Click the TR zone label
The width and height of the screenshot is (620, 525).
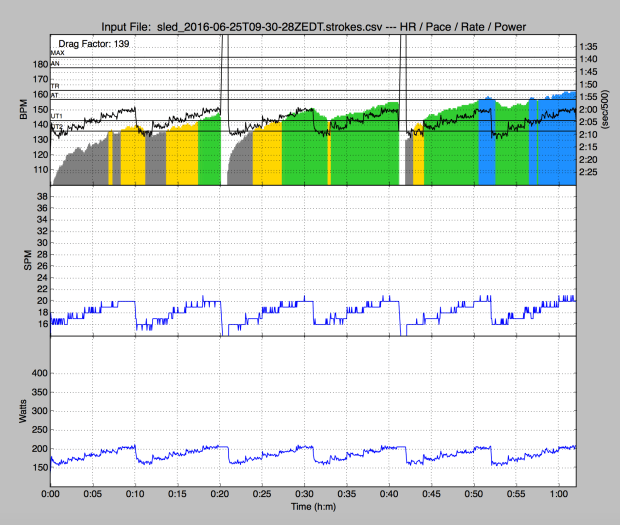pyautogui.click(x=55, y=87)
